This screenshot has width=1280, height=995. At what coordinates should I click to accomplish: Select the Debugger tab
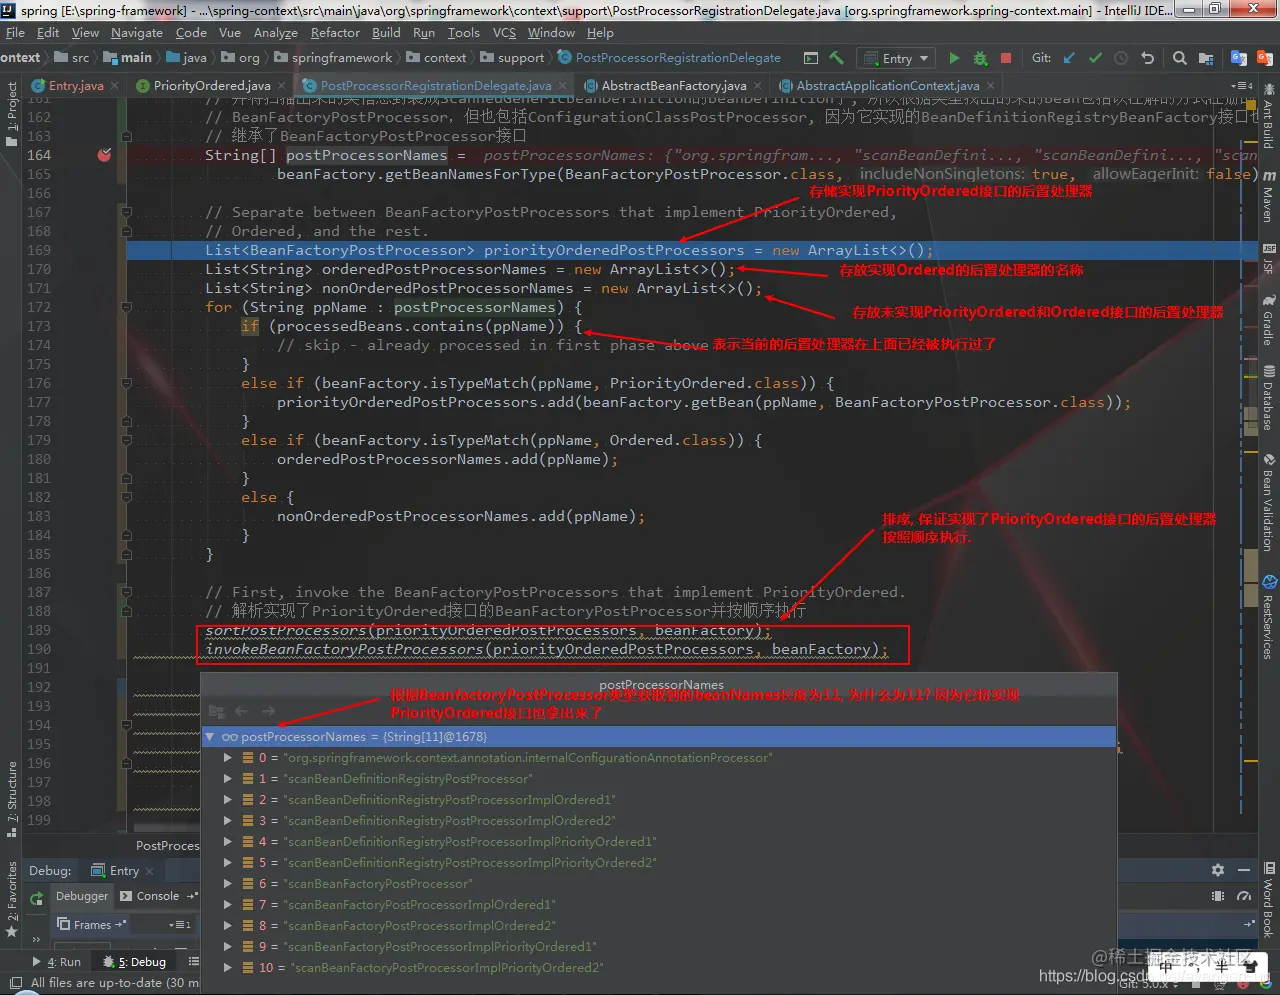coord(82,896)
